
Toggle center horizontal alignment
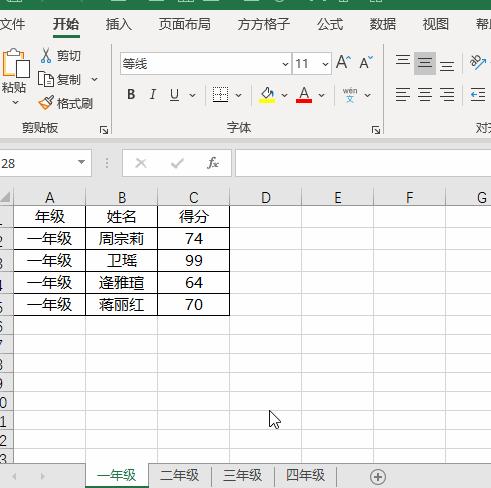coord(425,95)
